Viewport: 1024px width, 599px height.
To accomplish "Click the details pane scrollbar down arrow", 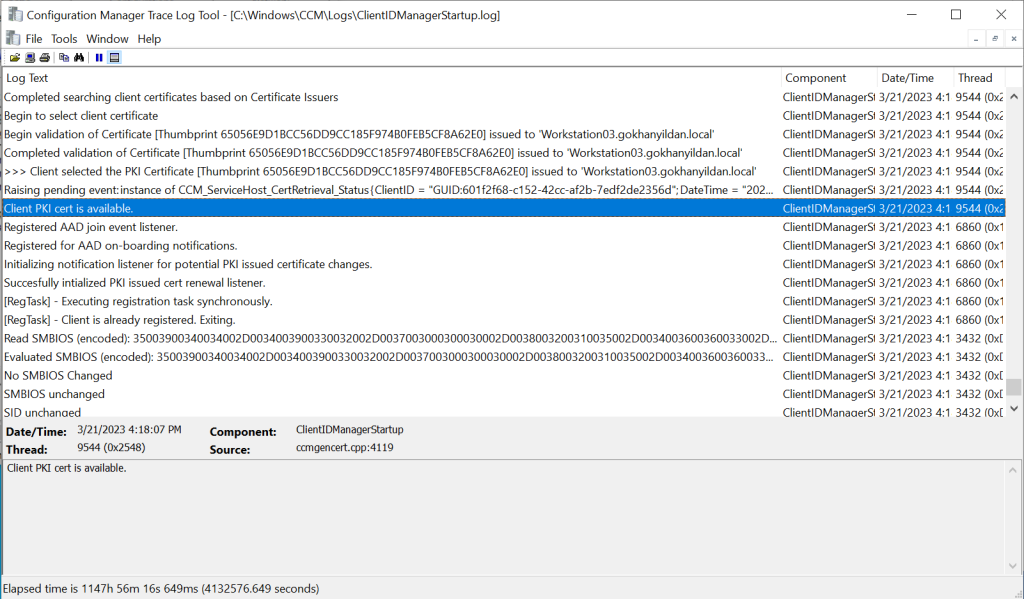I will 1012,566.
